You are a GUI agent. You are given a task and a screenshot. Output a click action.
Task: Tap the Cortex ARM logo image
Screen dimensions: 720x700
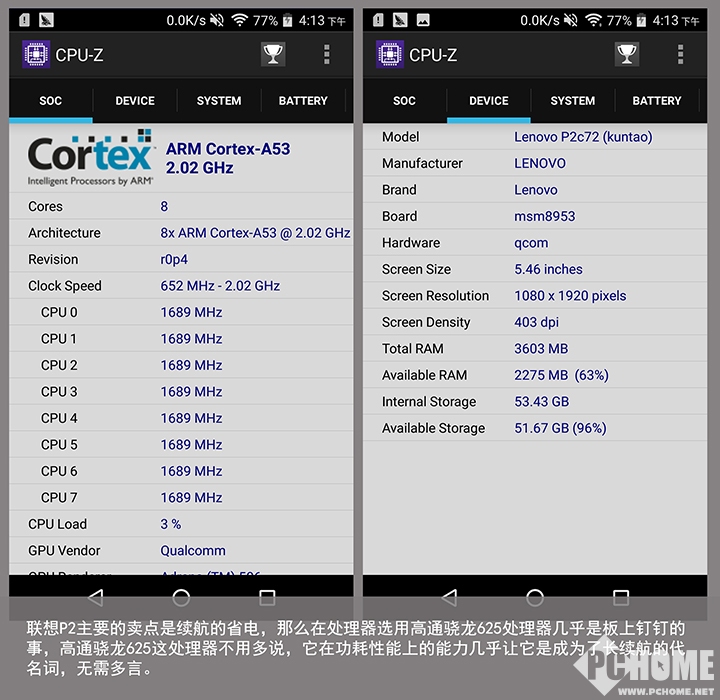[90, 158]
